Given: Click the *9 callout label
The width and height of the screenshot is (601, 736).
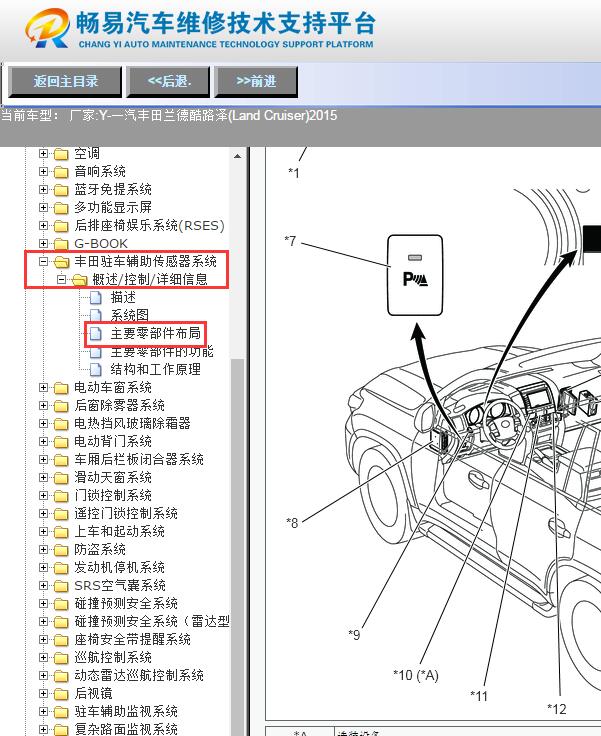Looking at the screenshot, I should coord(354,635).
